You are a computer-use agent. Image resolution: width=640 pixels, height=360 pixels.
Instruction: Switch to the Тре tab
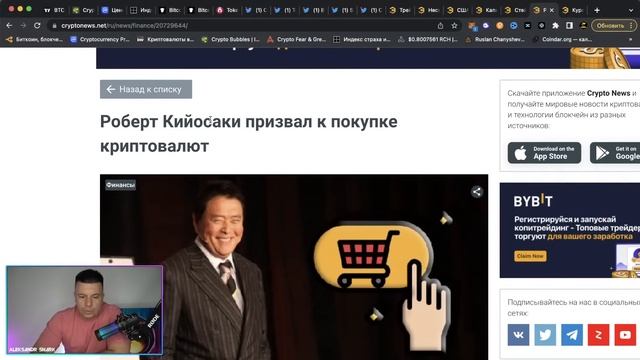click(x=400, y=10)
